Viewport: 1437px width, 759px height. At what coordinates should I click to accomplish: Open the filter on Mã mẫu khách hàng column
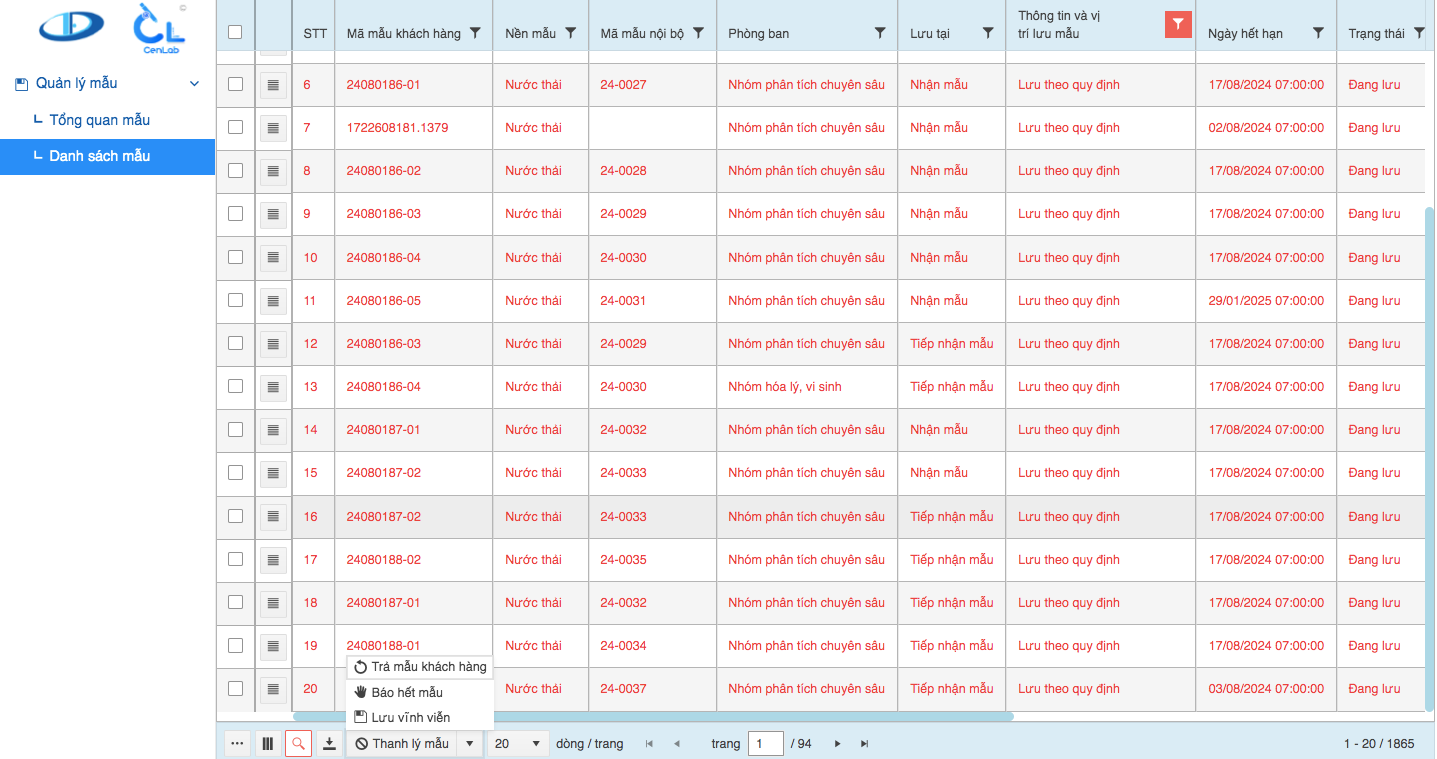click(x=475, y=33)
